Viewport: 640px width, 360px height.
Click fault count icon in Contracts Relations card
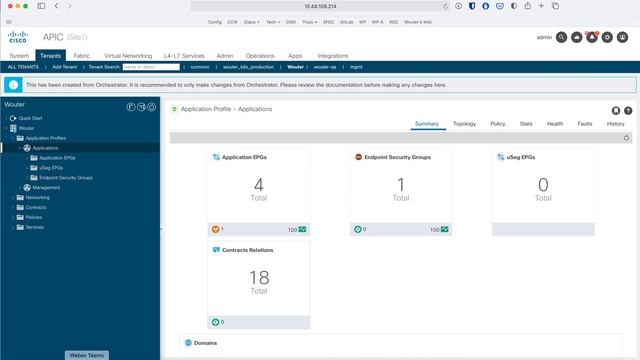click(x=215, y=322)
